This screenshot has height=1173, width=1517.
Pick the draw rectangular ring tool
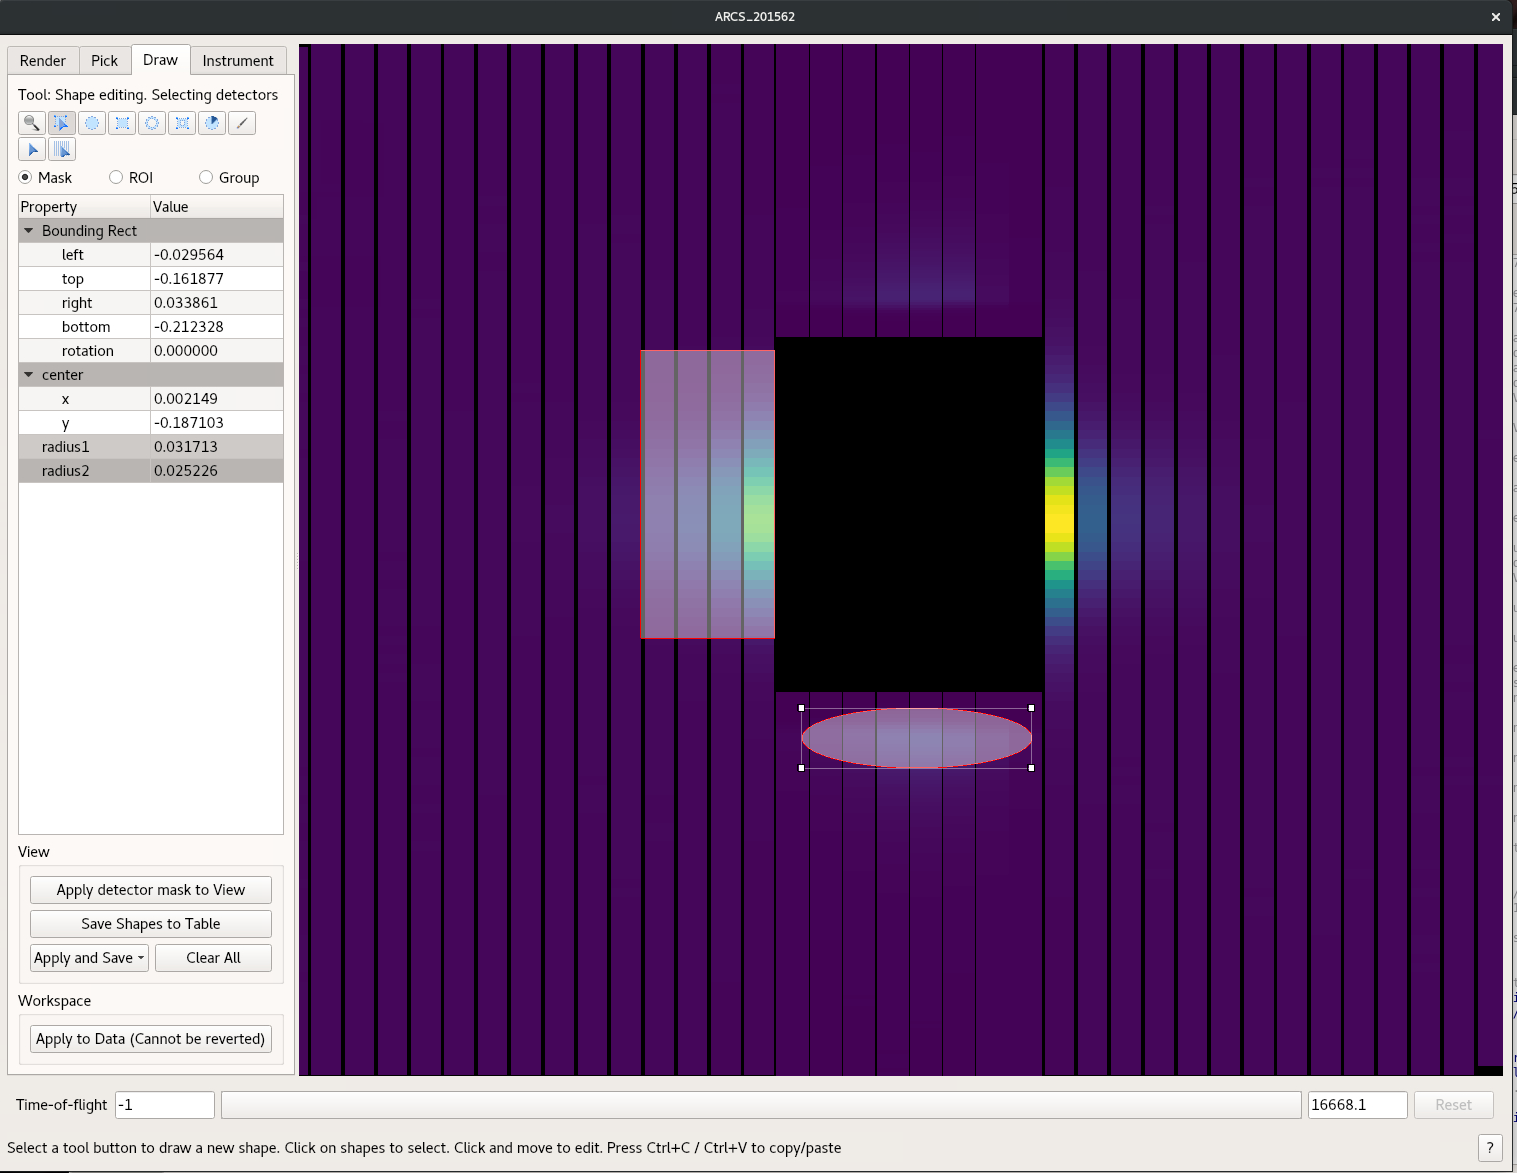click(182, 123)
